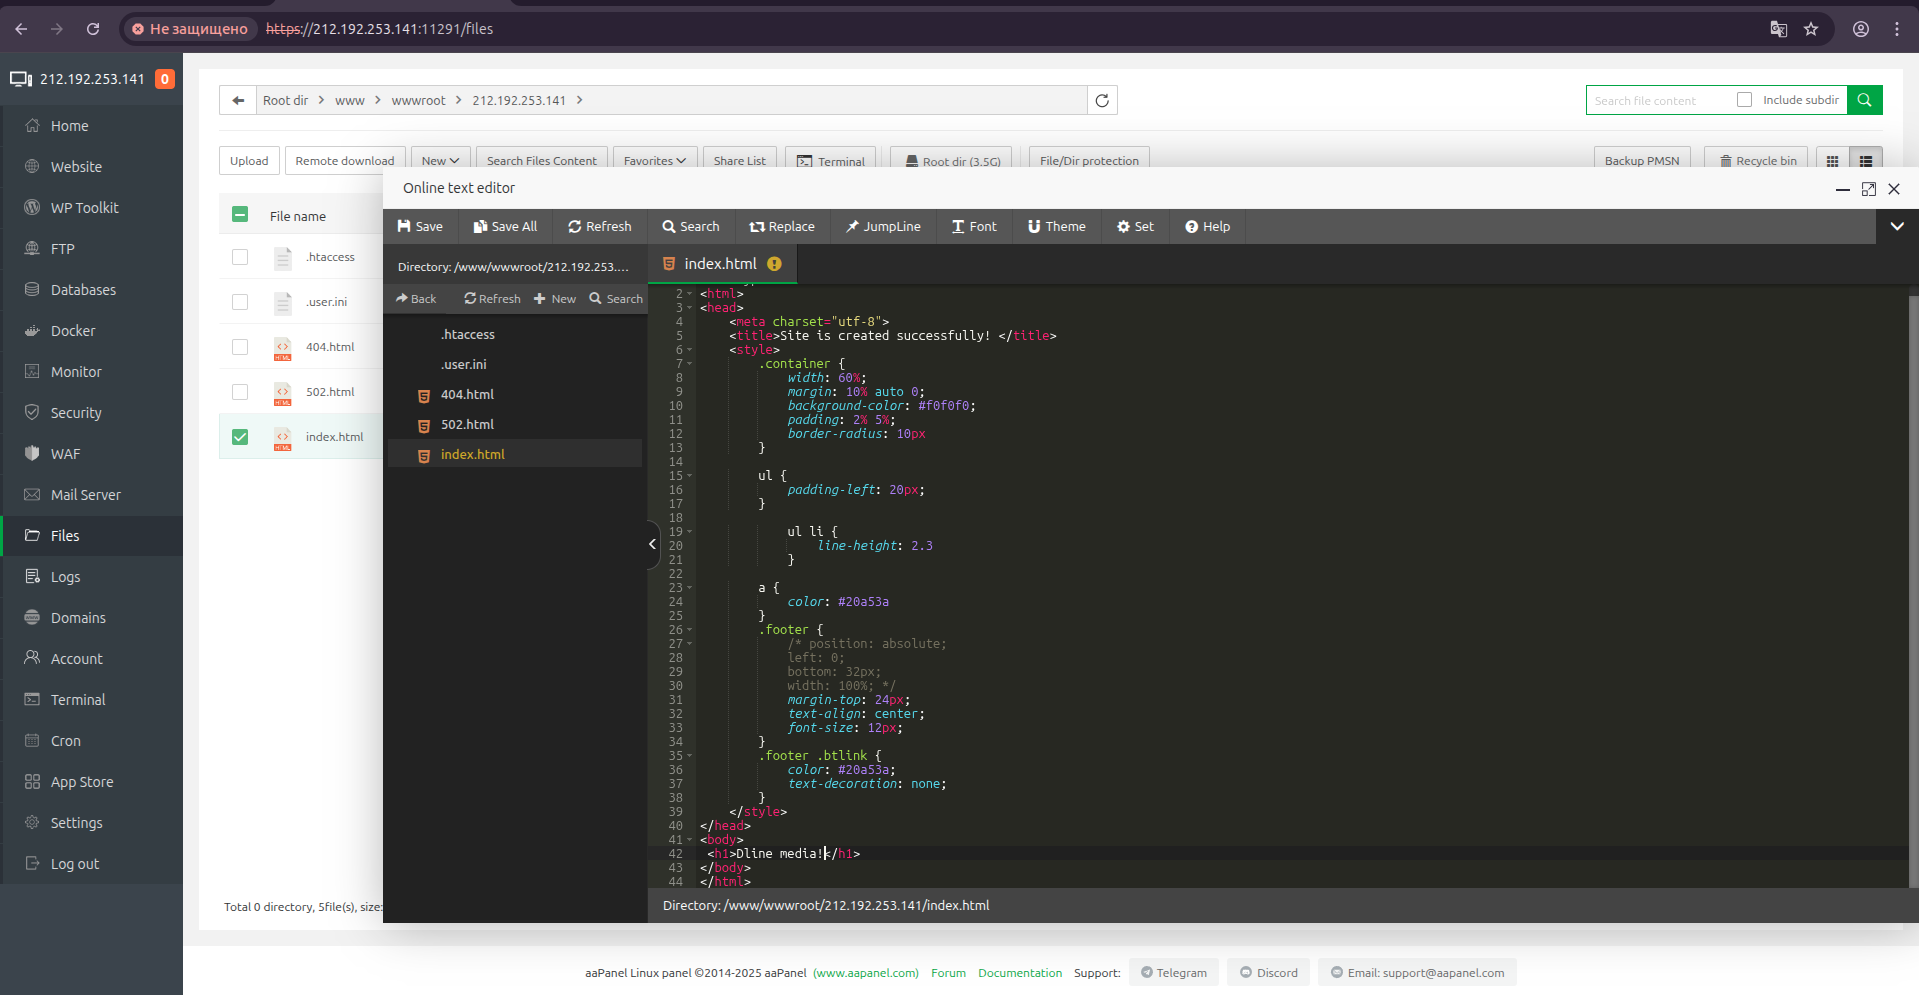The image size is (1919, 995).
Task: Save the file in the text editor
Action: [420, 227]
